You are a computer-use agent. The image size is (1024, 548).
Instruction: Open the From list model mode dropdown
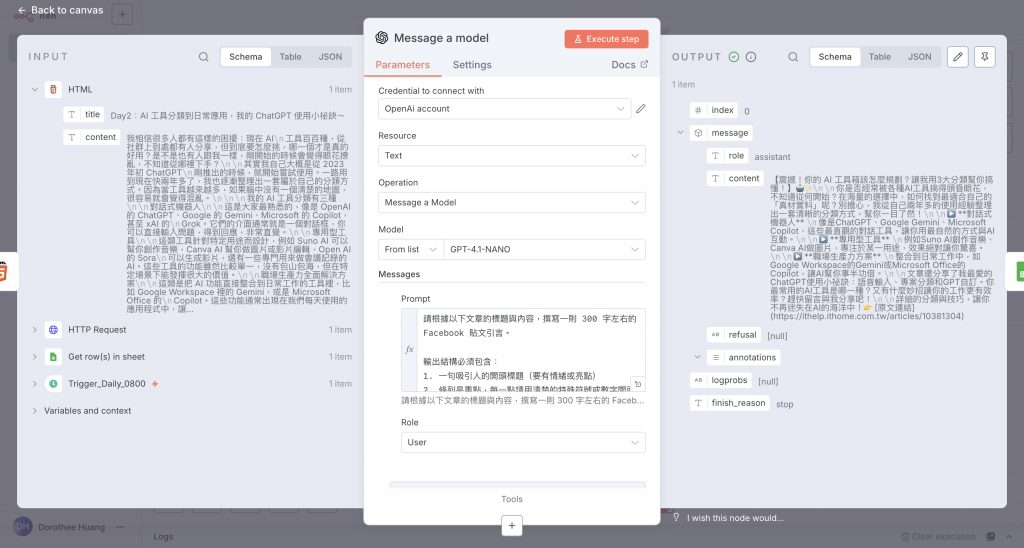pos(411,250)
